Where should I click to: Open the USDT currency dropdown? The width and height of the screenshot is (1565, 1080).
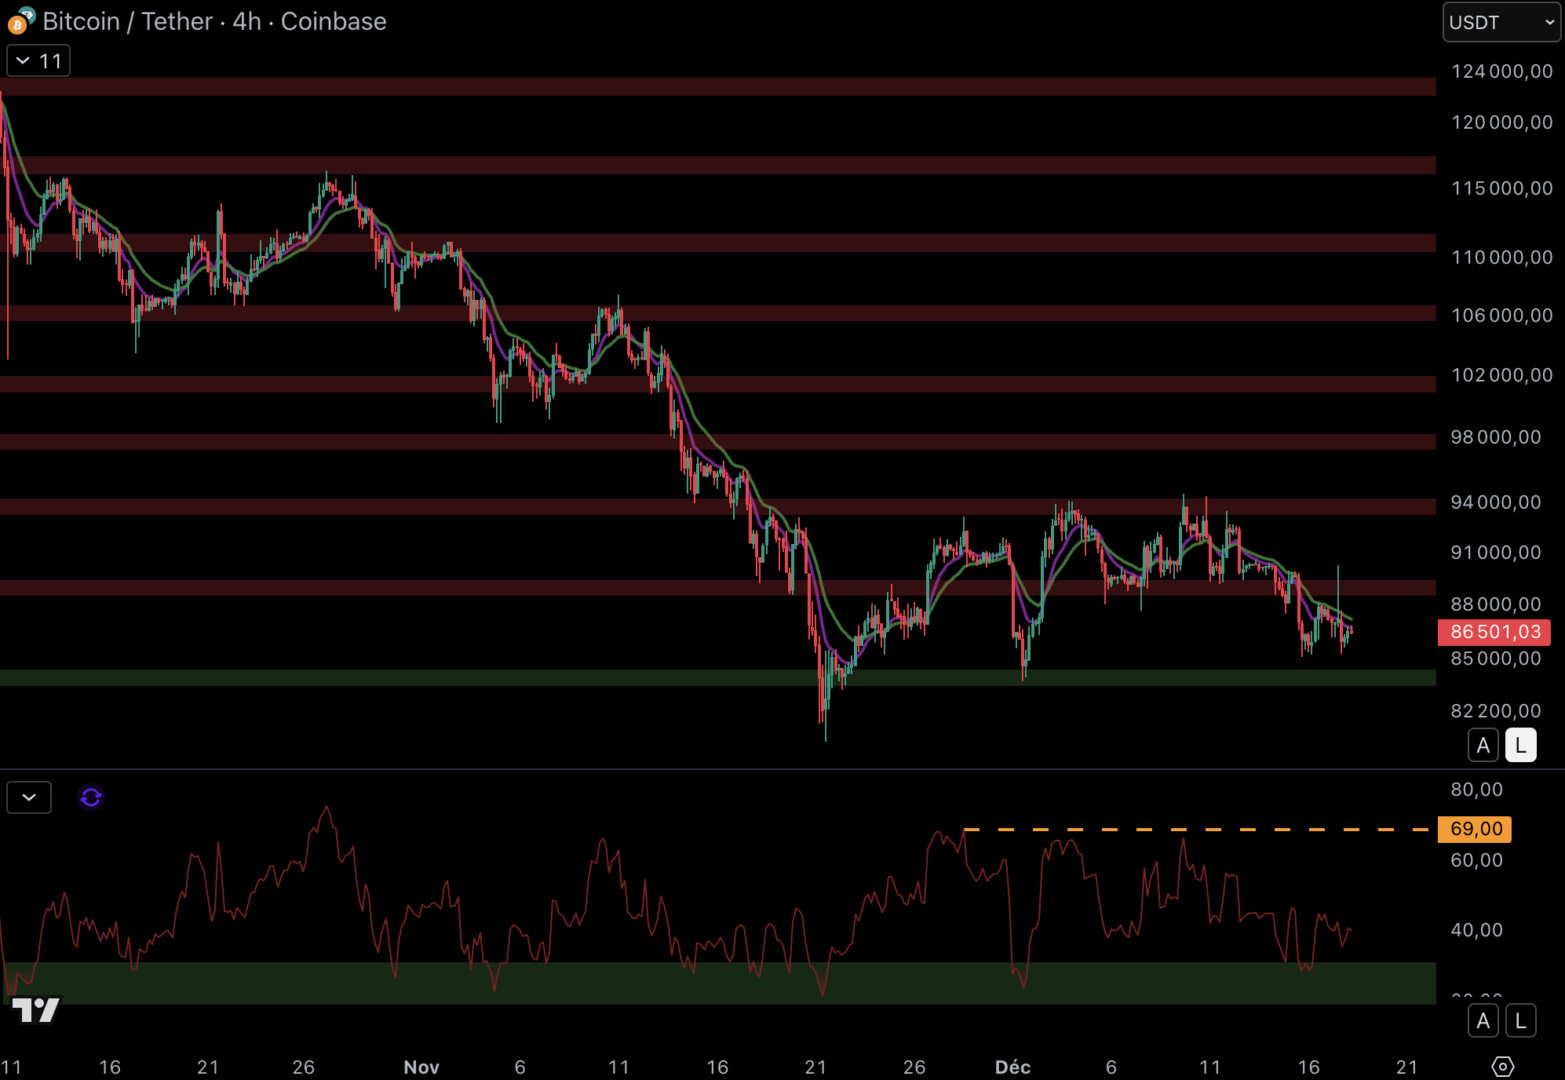pos(1500,22)
